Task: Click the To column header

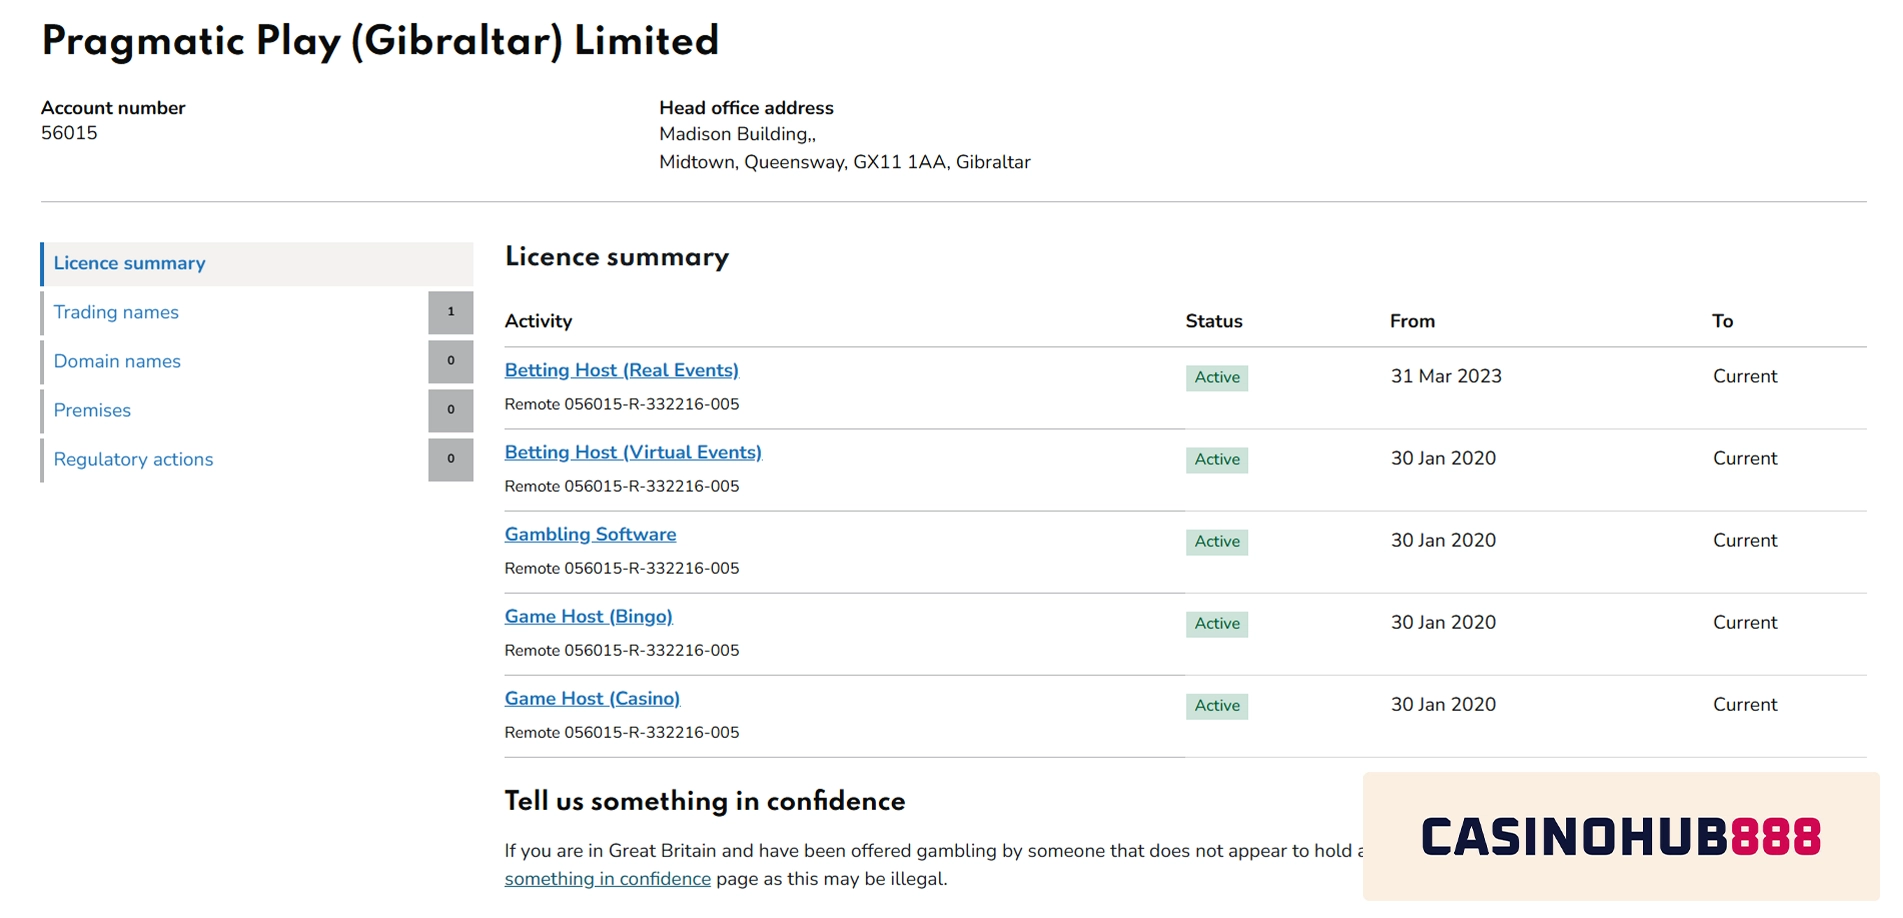Action: 1722,321
